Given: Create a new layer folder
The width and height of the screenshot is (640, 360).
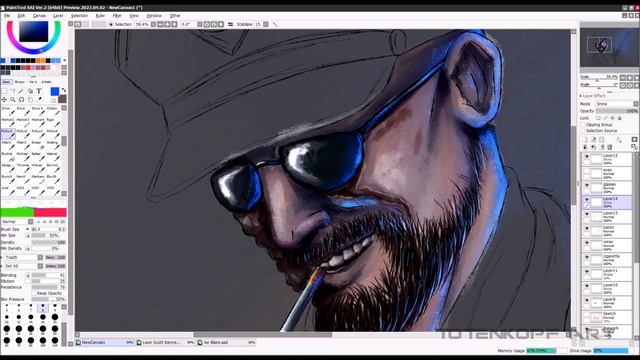Looking at the screenshot, I should click(601, 140).
